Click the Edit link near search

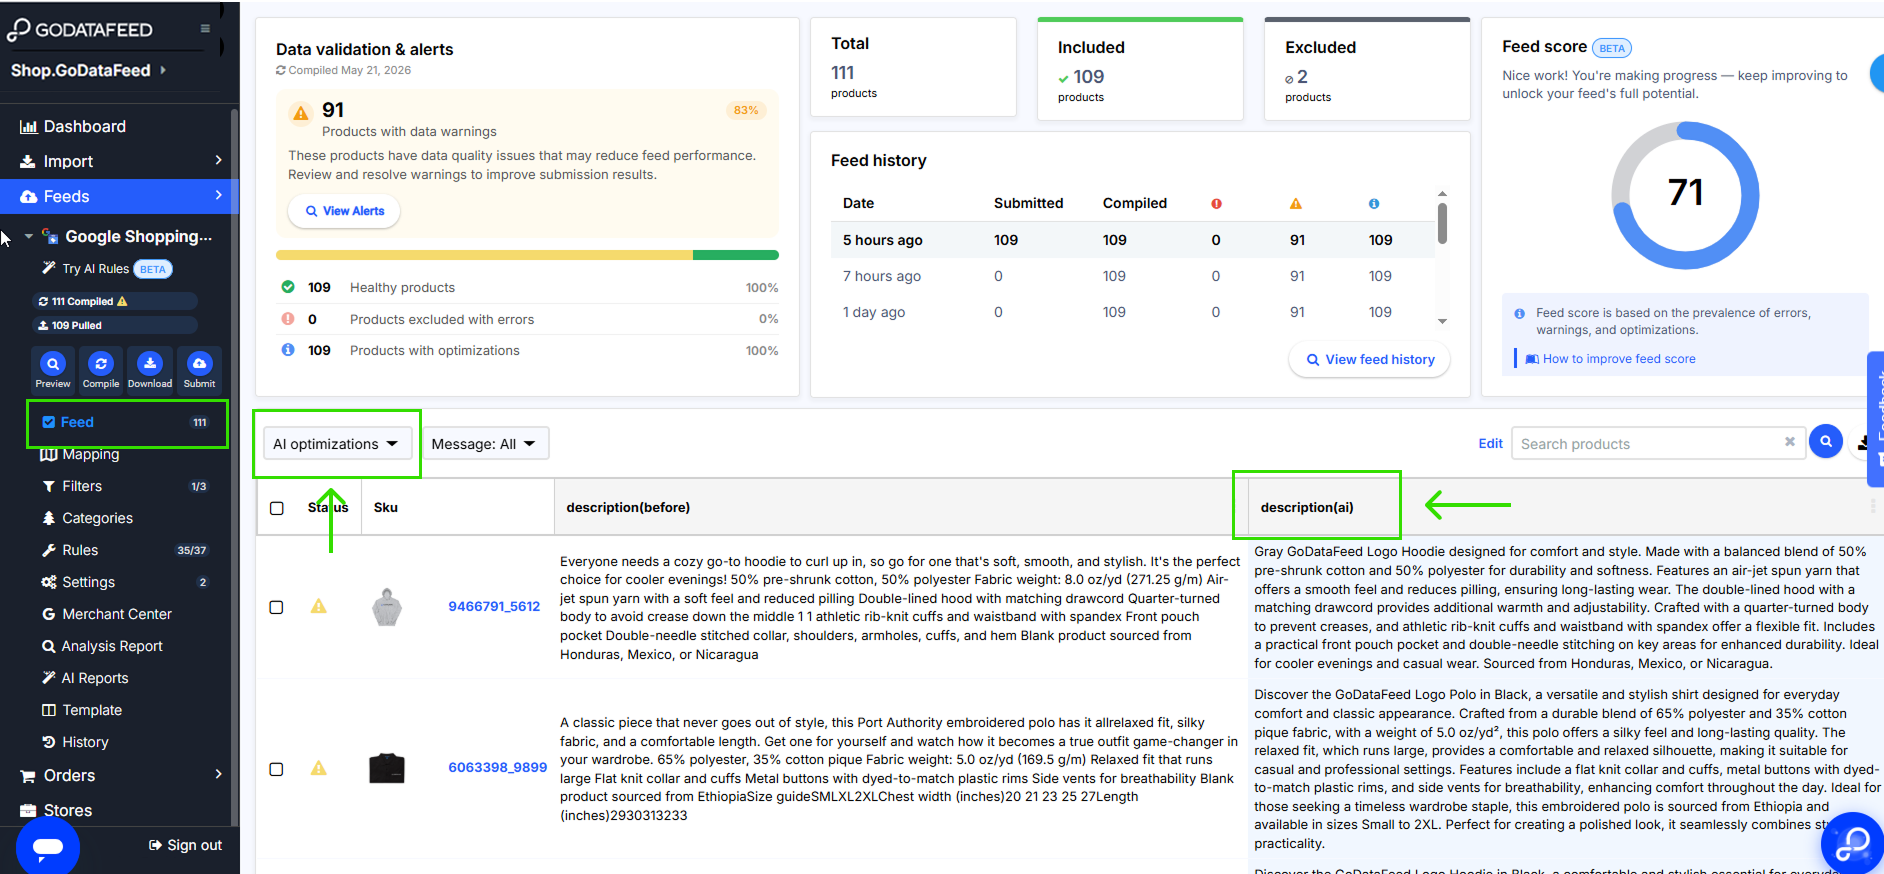click(x=1490, y=444)
